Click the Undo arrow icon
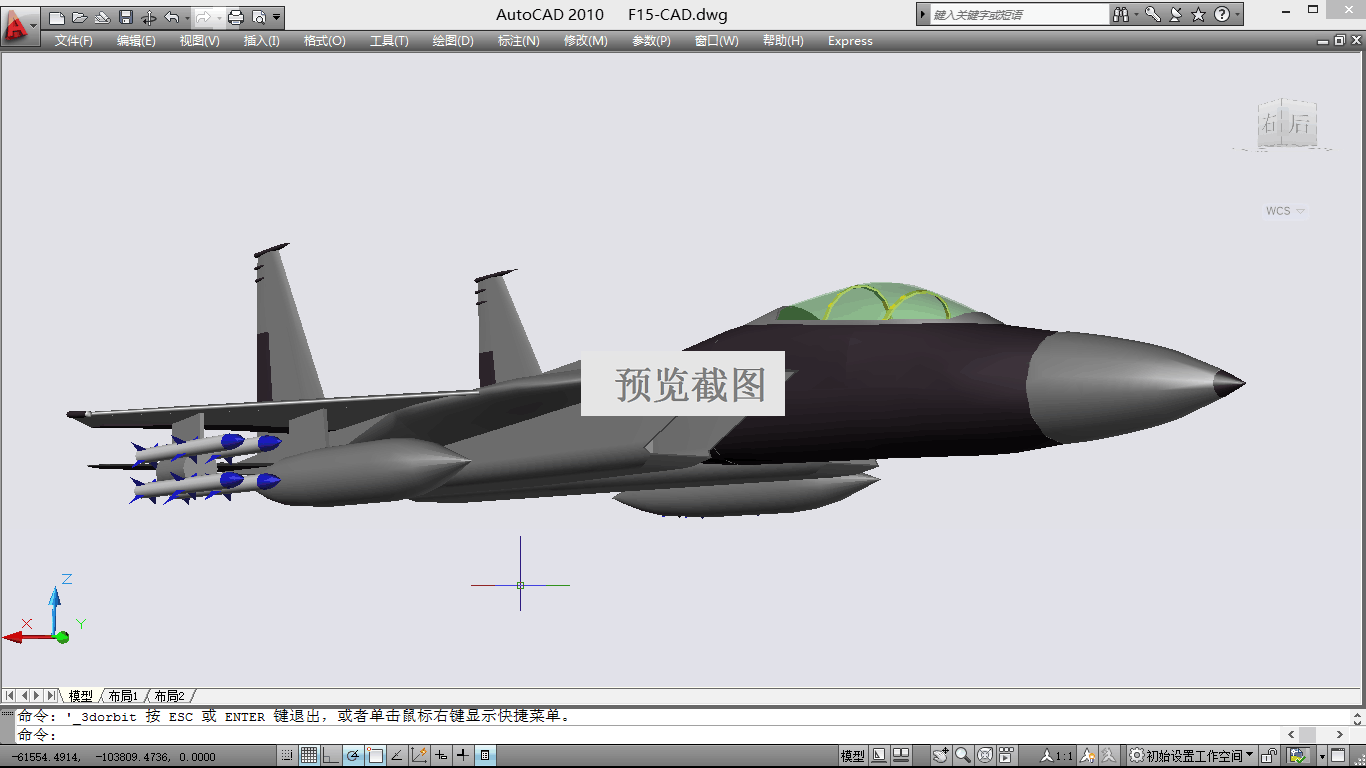Viewport: 1366px width, 768px height. tap(171, 17)
